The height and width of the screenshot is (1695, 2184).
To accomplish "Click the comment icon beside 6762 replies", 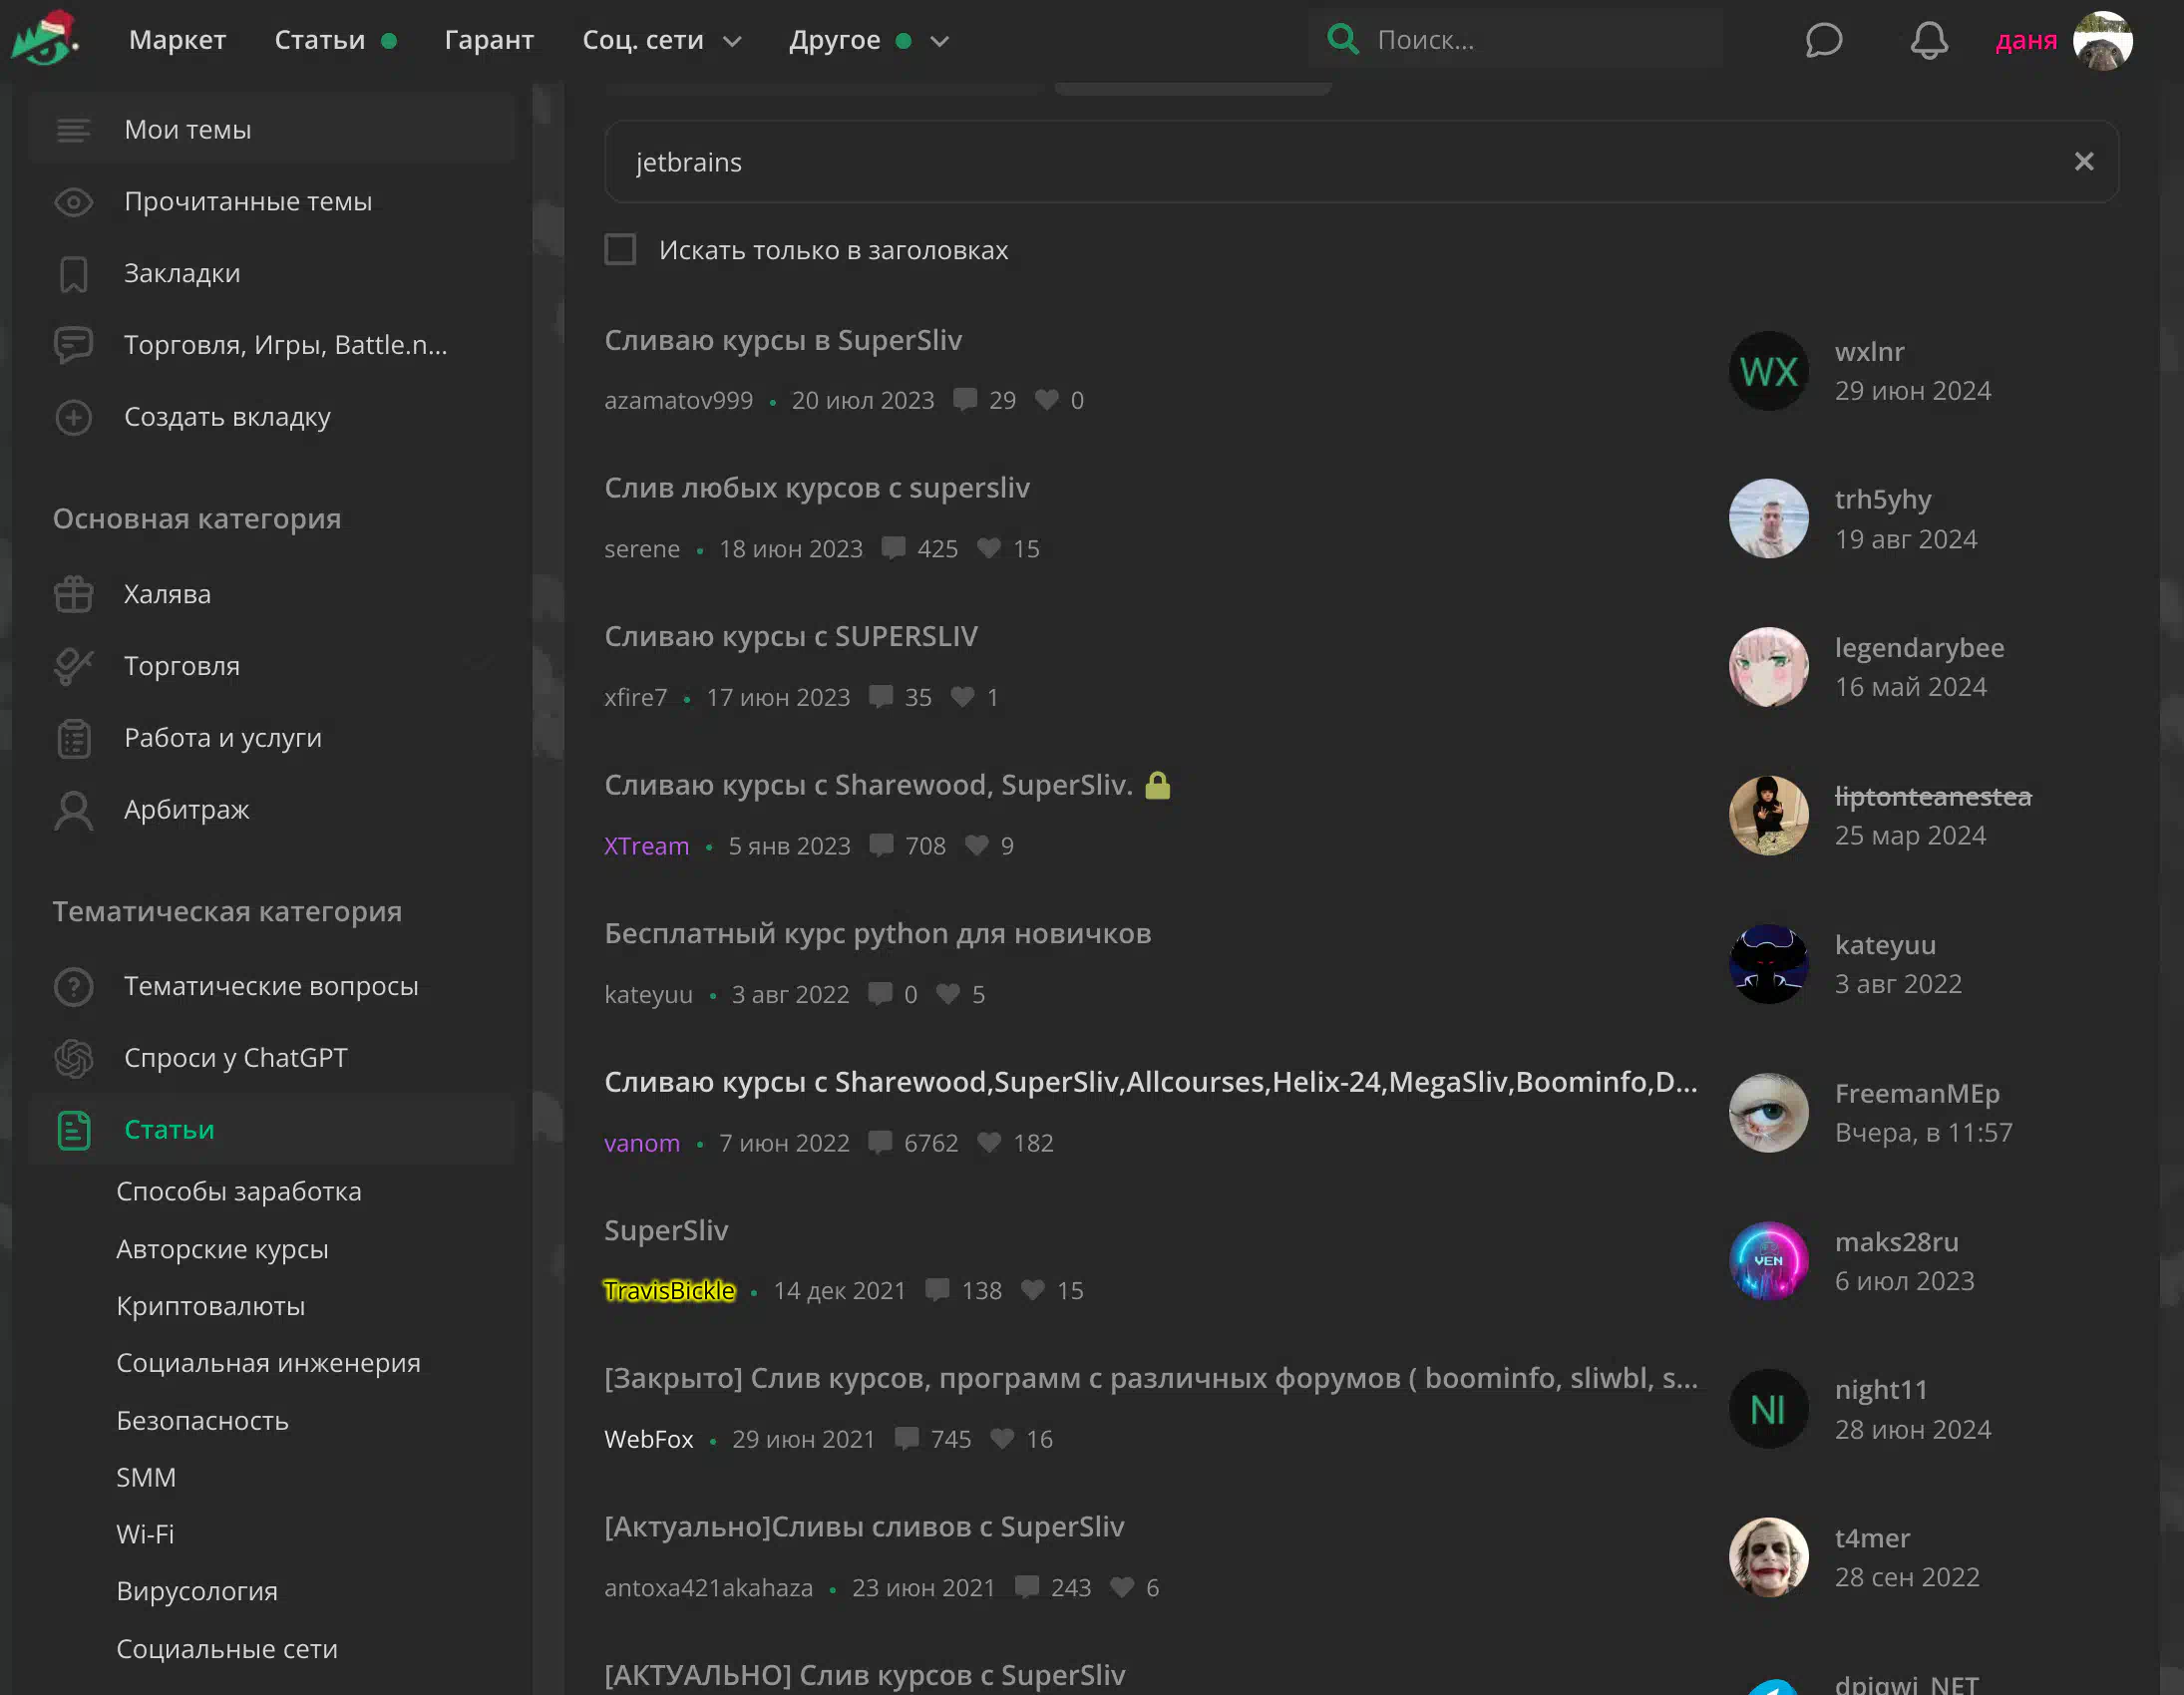I will [880, 1142].
